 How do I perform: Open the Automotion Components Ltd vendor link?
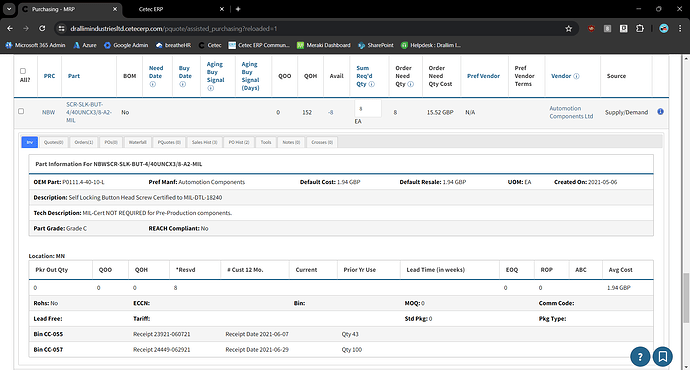tap(571, 112)
